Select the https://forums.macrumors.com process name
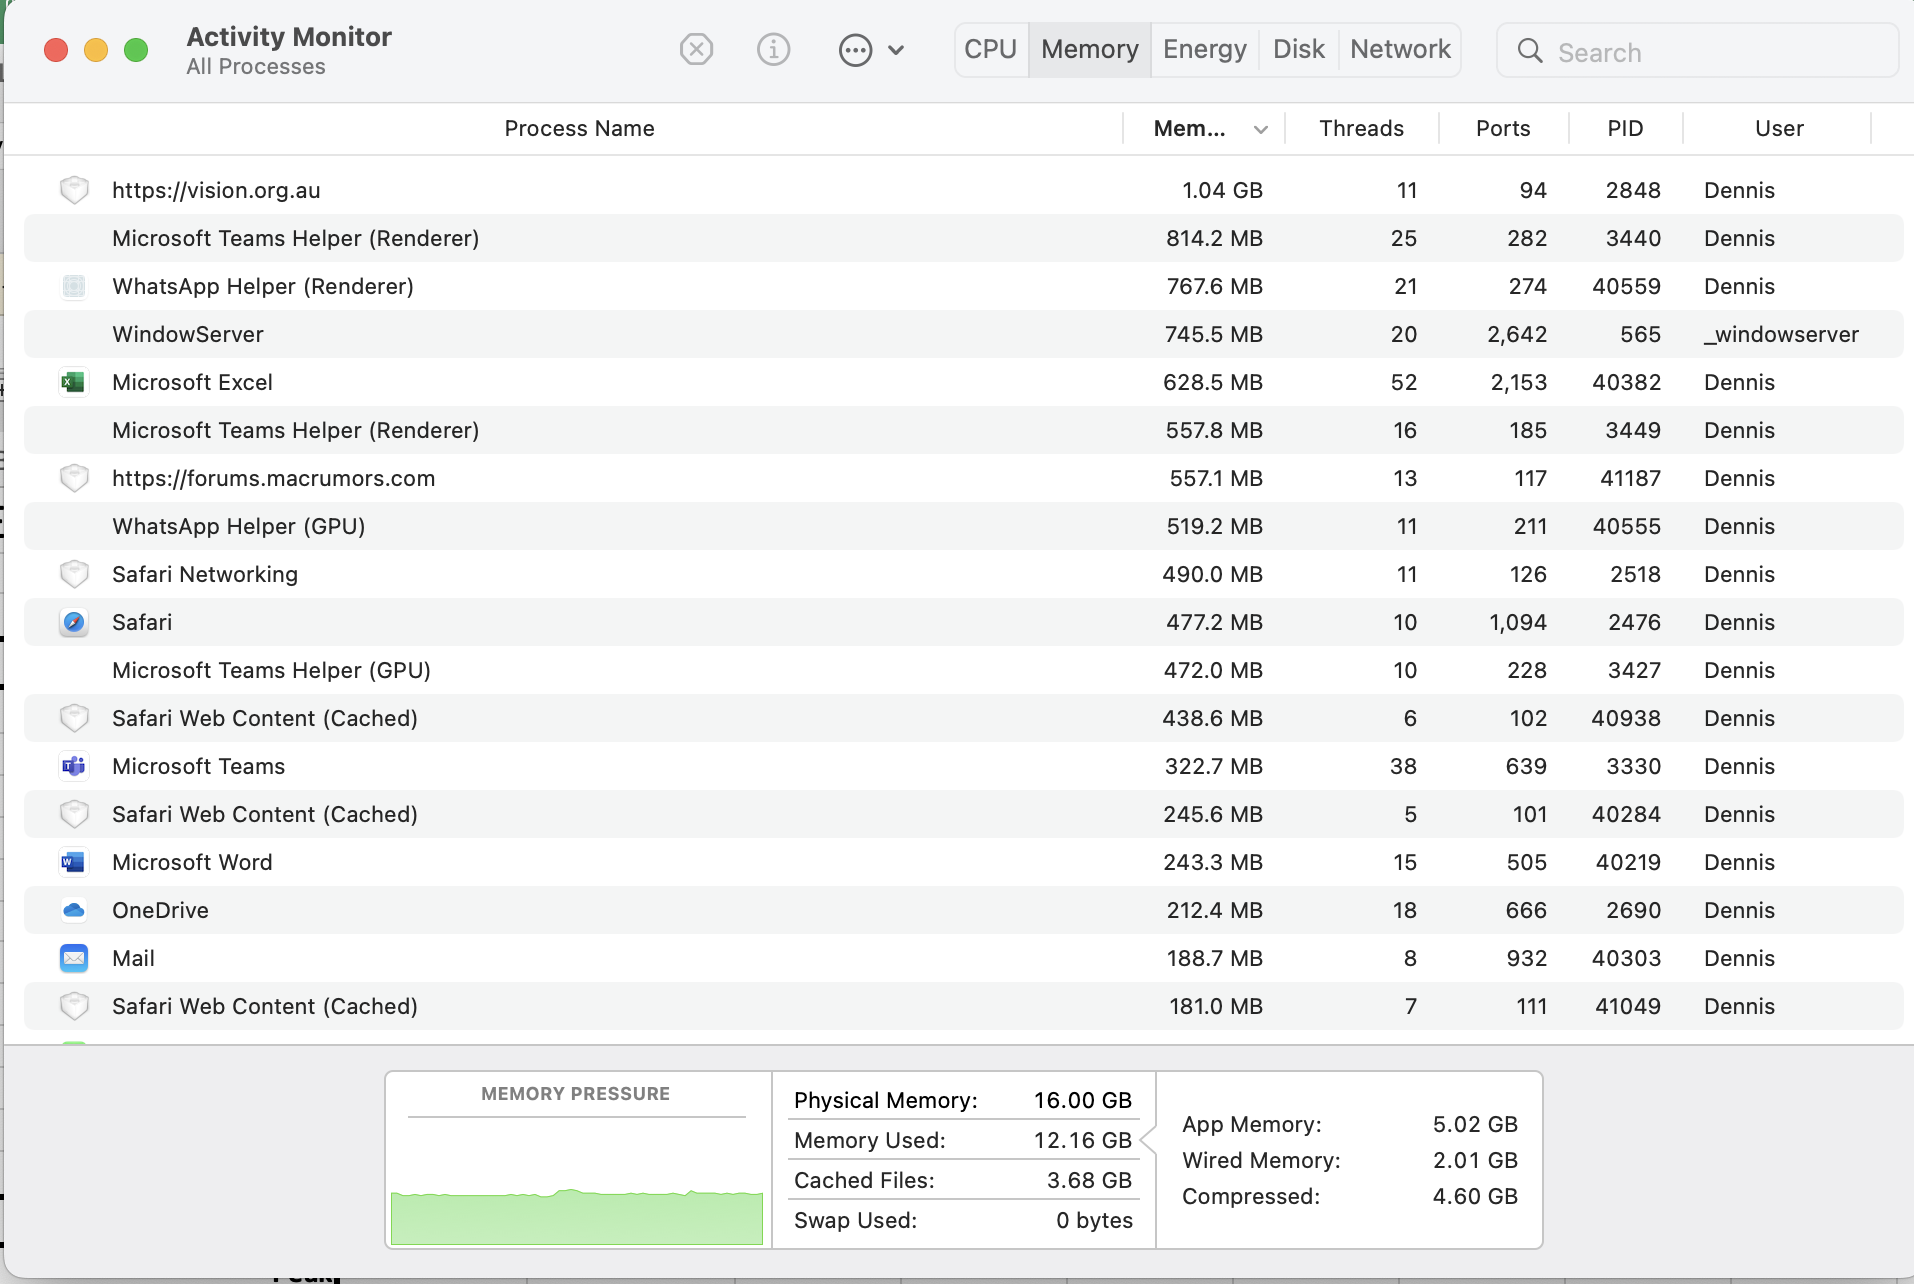The image size is (1914, 1284). [x=273, y=478]
